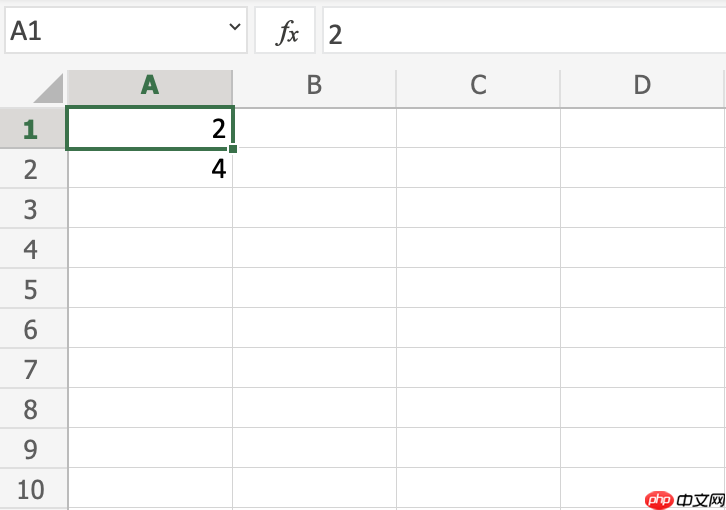The height and width of the screenshot is (510, 726).
Task: Click cell A2 containing 4
Action: point(150,169)
